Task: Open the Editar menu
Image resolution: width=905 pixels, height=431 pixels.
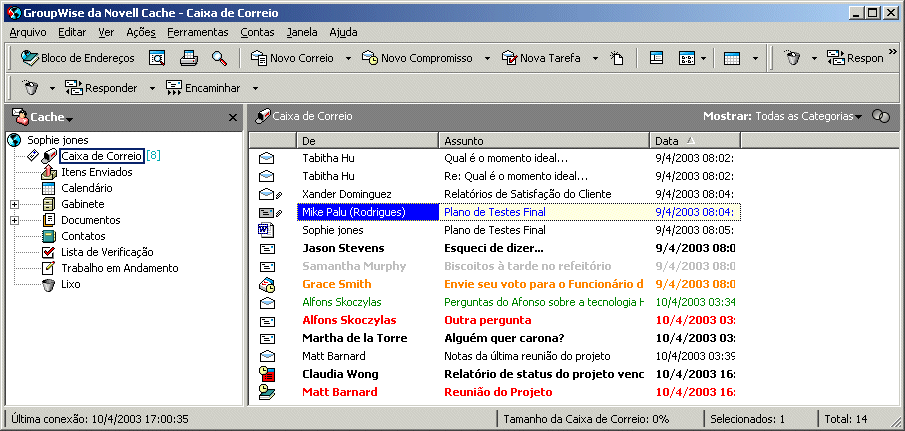Action: (72, 32)
